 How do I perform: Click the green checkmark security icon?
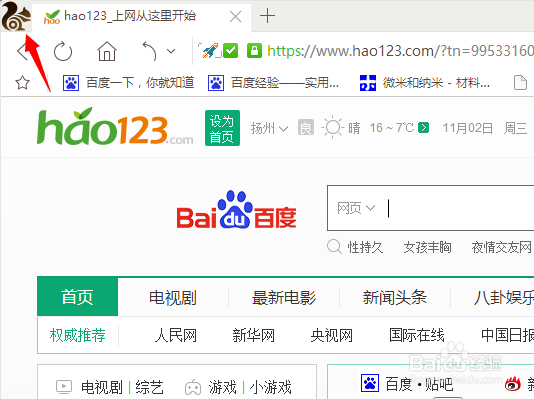[231, 51]
